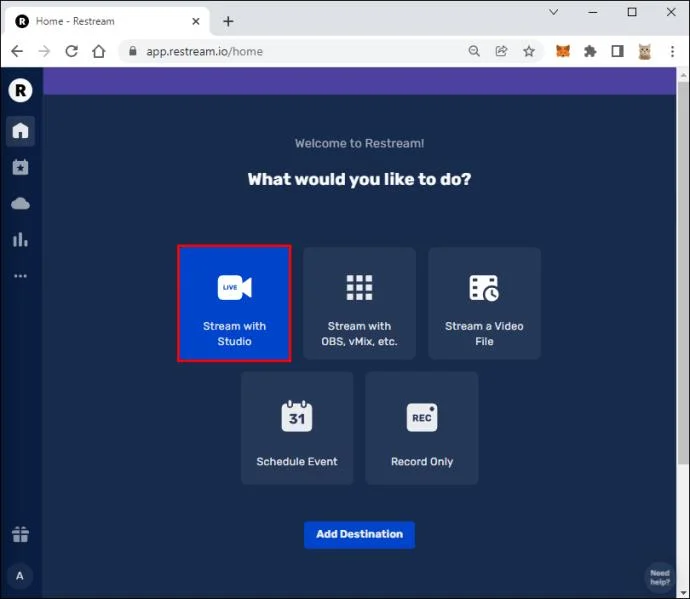
Task: Open the MetaMask fox extension
Action: click(563, 51)
